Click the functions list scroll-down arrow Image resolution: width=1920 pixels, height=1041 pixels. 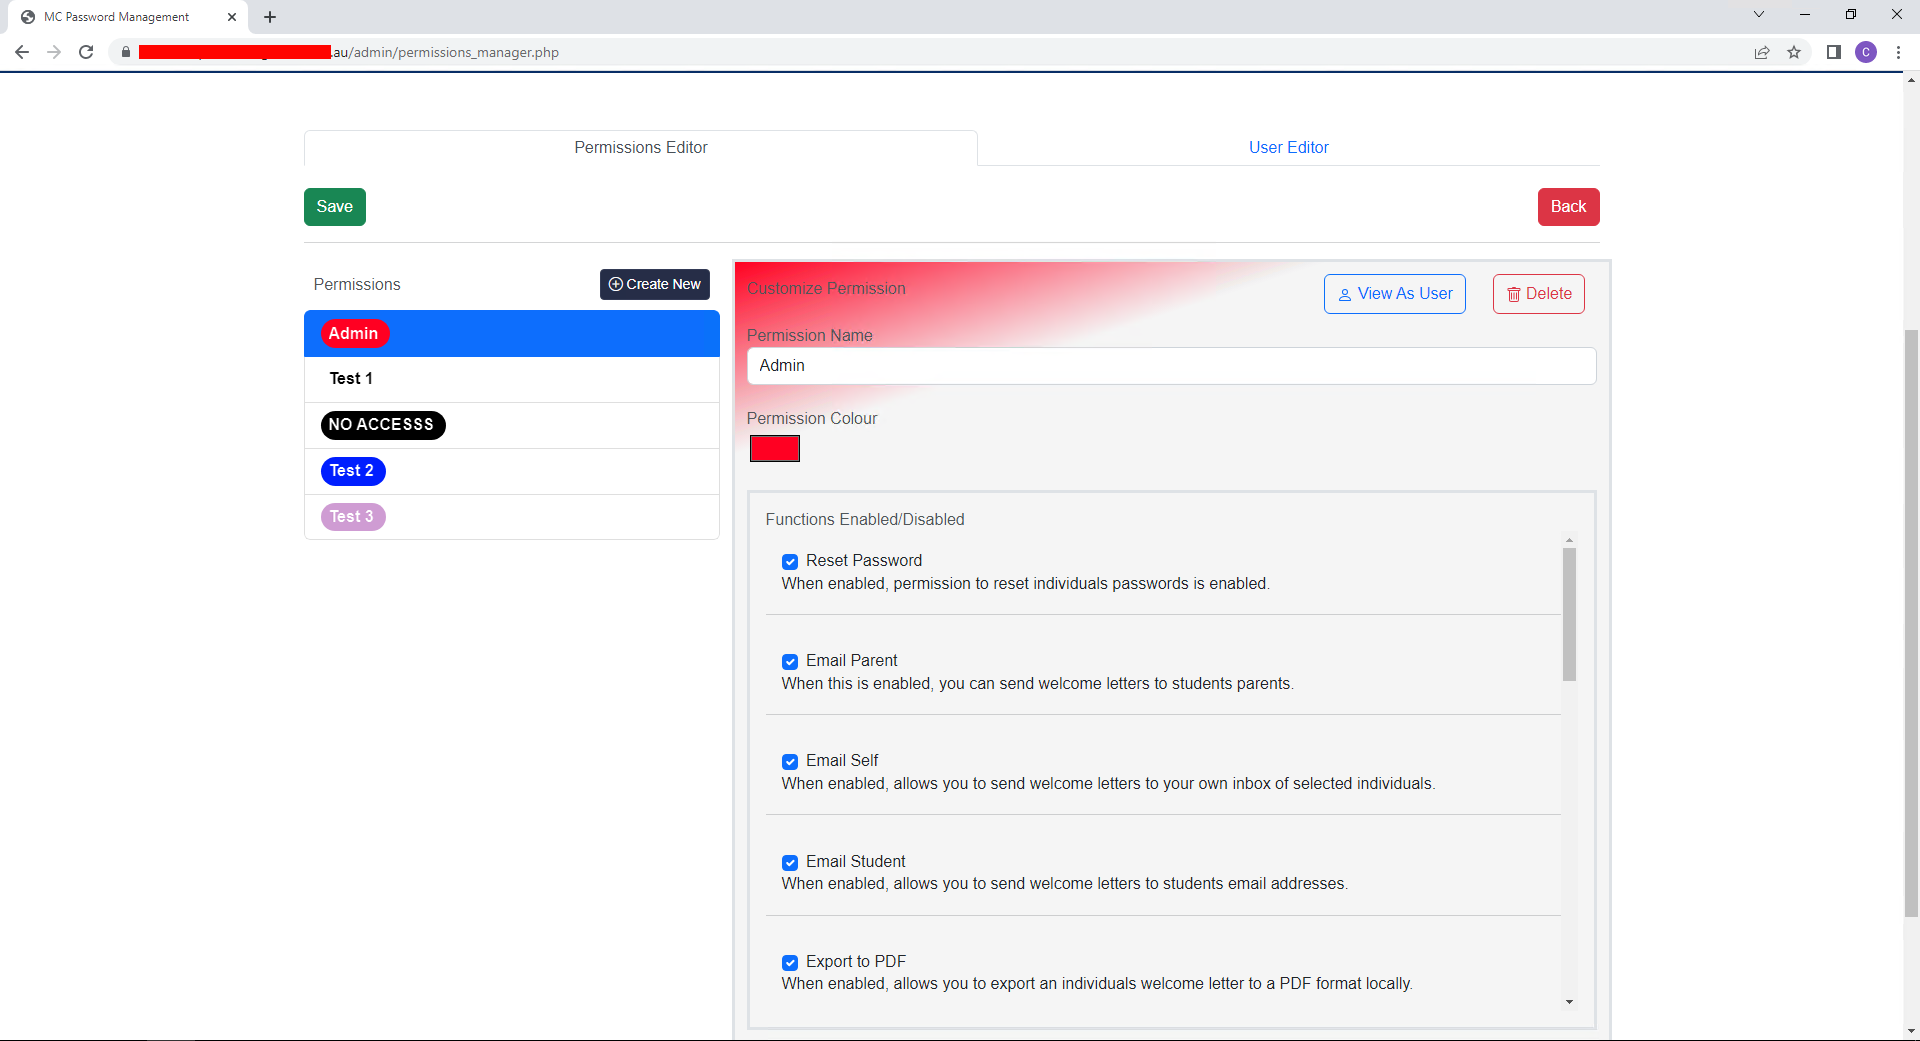click(x=1568, y=1001)
